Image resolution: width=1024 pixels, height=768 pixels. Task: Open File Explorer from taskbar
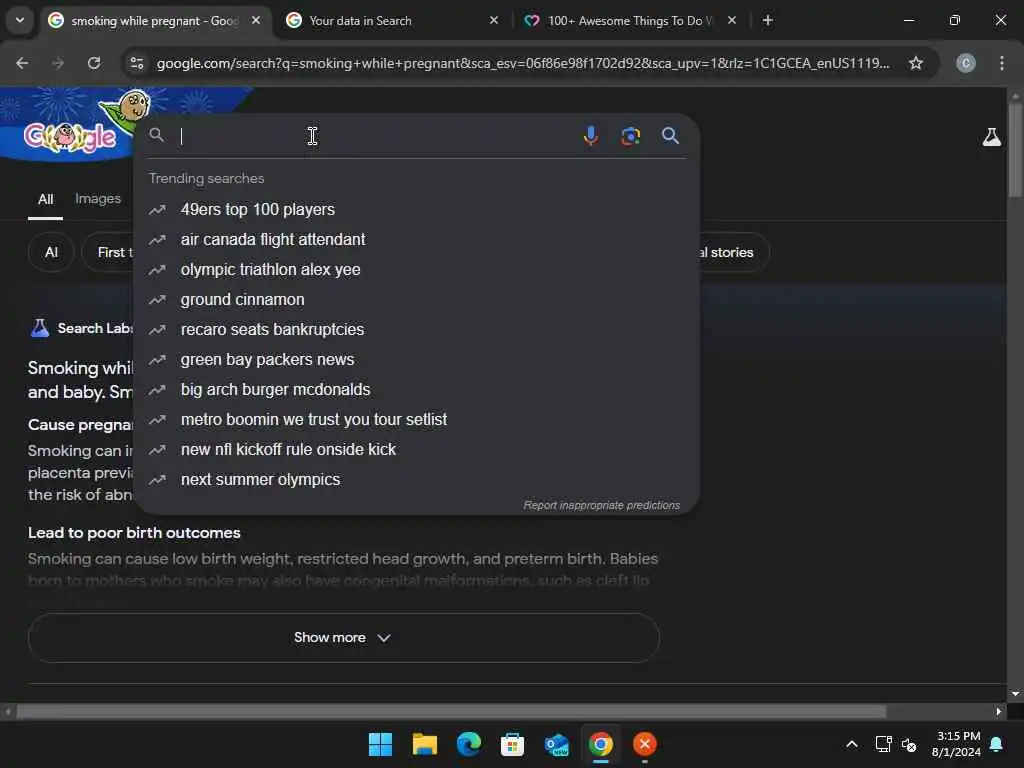point(424,744)
